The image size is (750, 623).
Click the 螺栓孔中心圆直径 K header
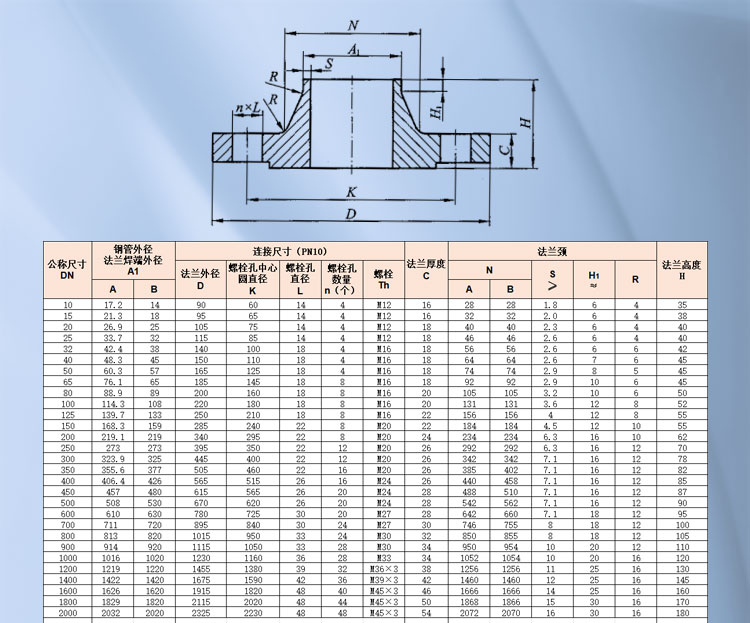point(252,278)
